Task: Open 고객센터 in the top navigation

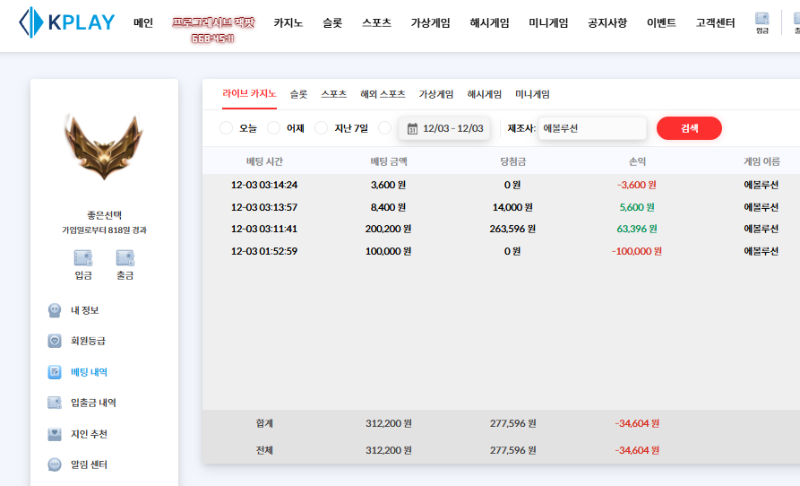Action: [715, 23]
